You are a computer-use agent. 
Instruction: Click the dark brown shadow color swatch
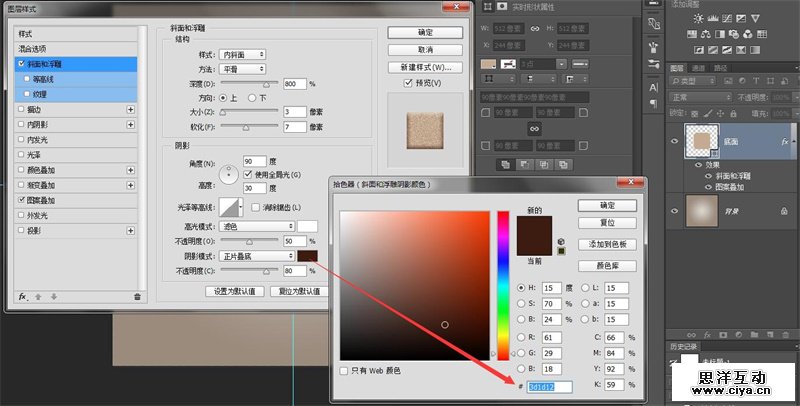(307, 256)
